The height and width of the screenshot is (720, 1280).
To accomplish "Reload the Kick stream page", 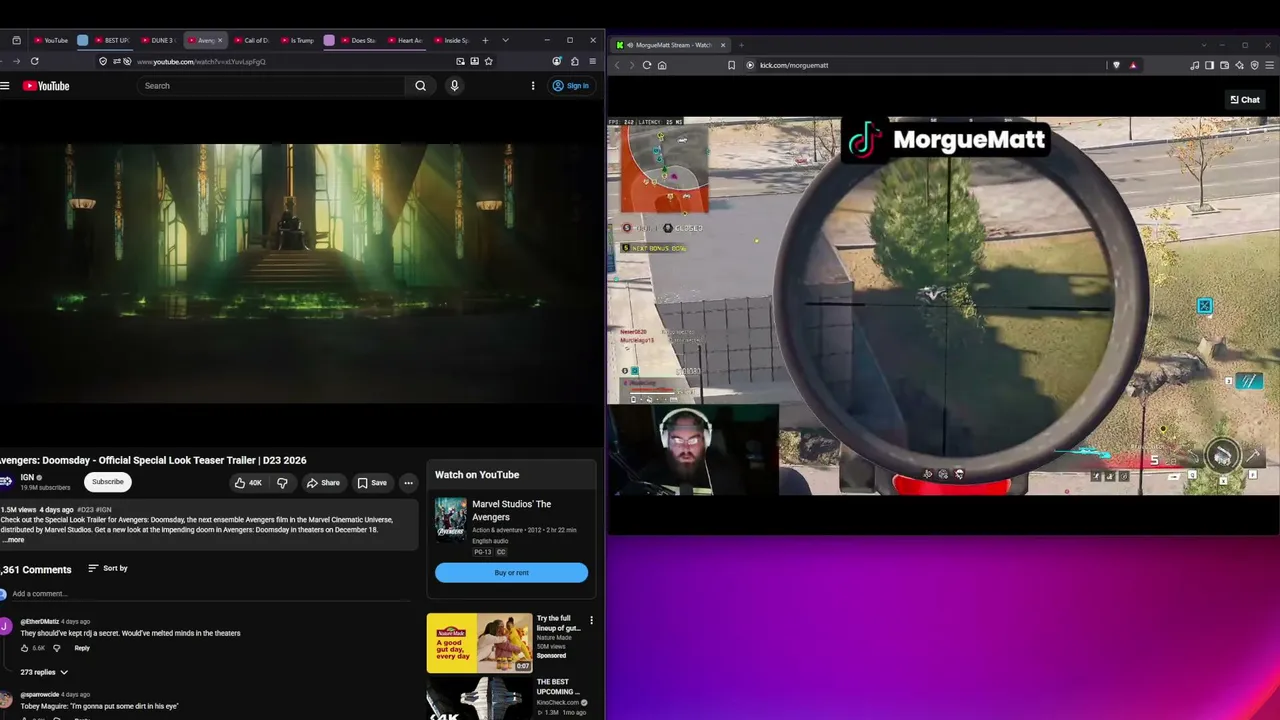I will tap(647, 65).
